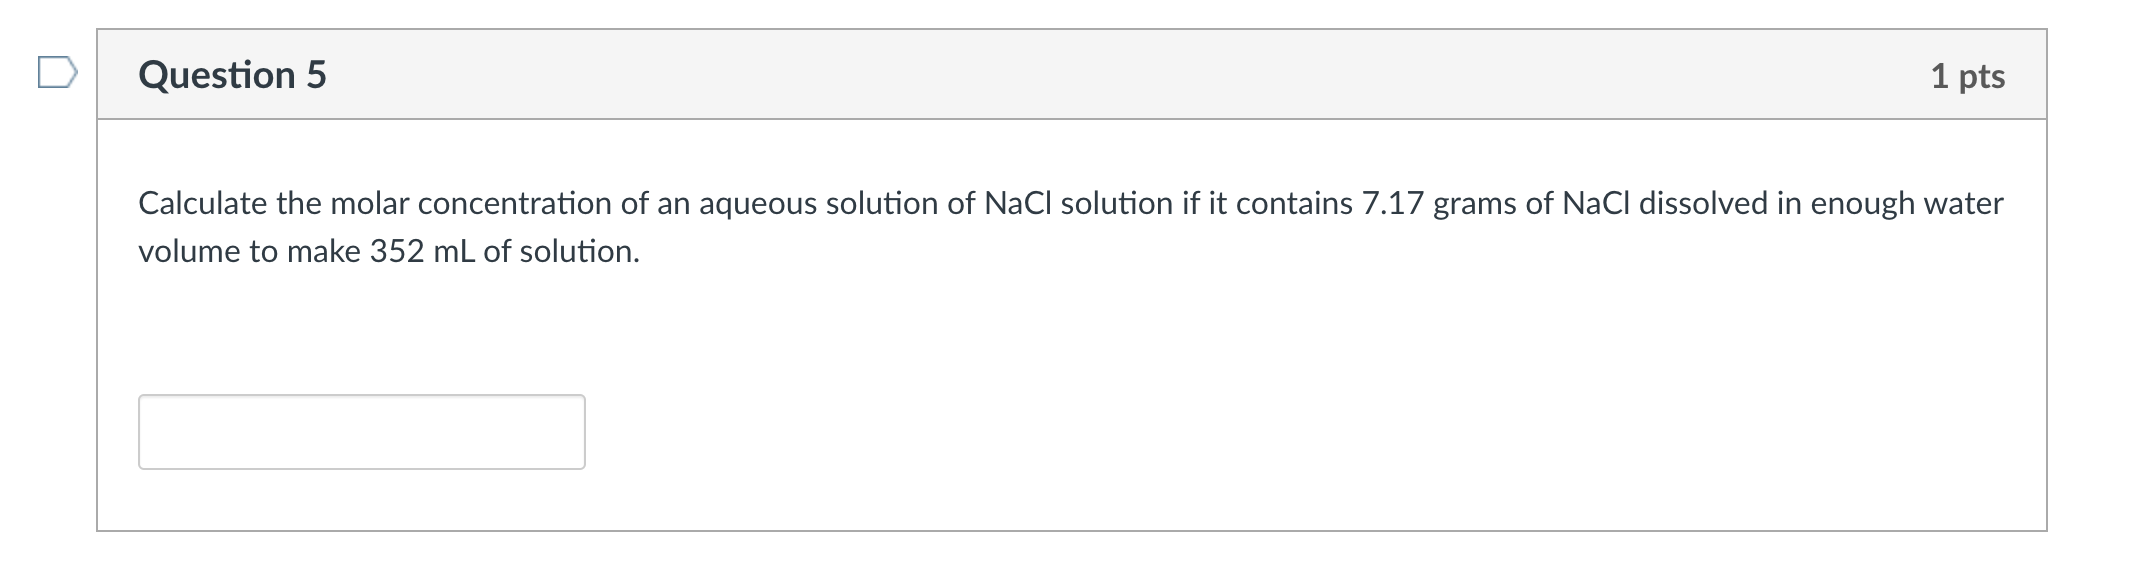Select the Question 5 heading
The height and width of the screenshot is (582, 2152).
pyautogui.click(x=232, y=75)
